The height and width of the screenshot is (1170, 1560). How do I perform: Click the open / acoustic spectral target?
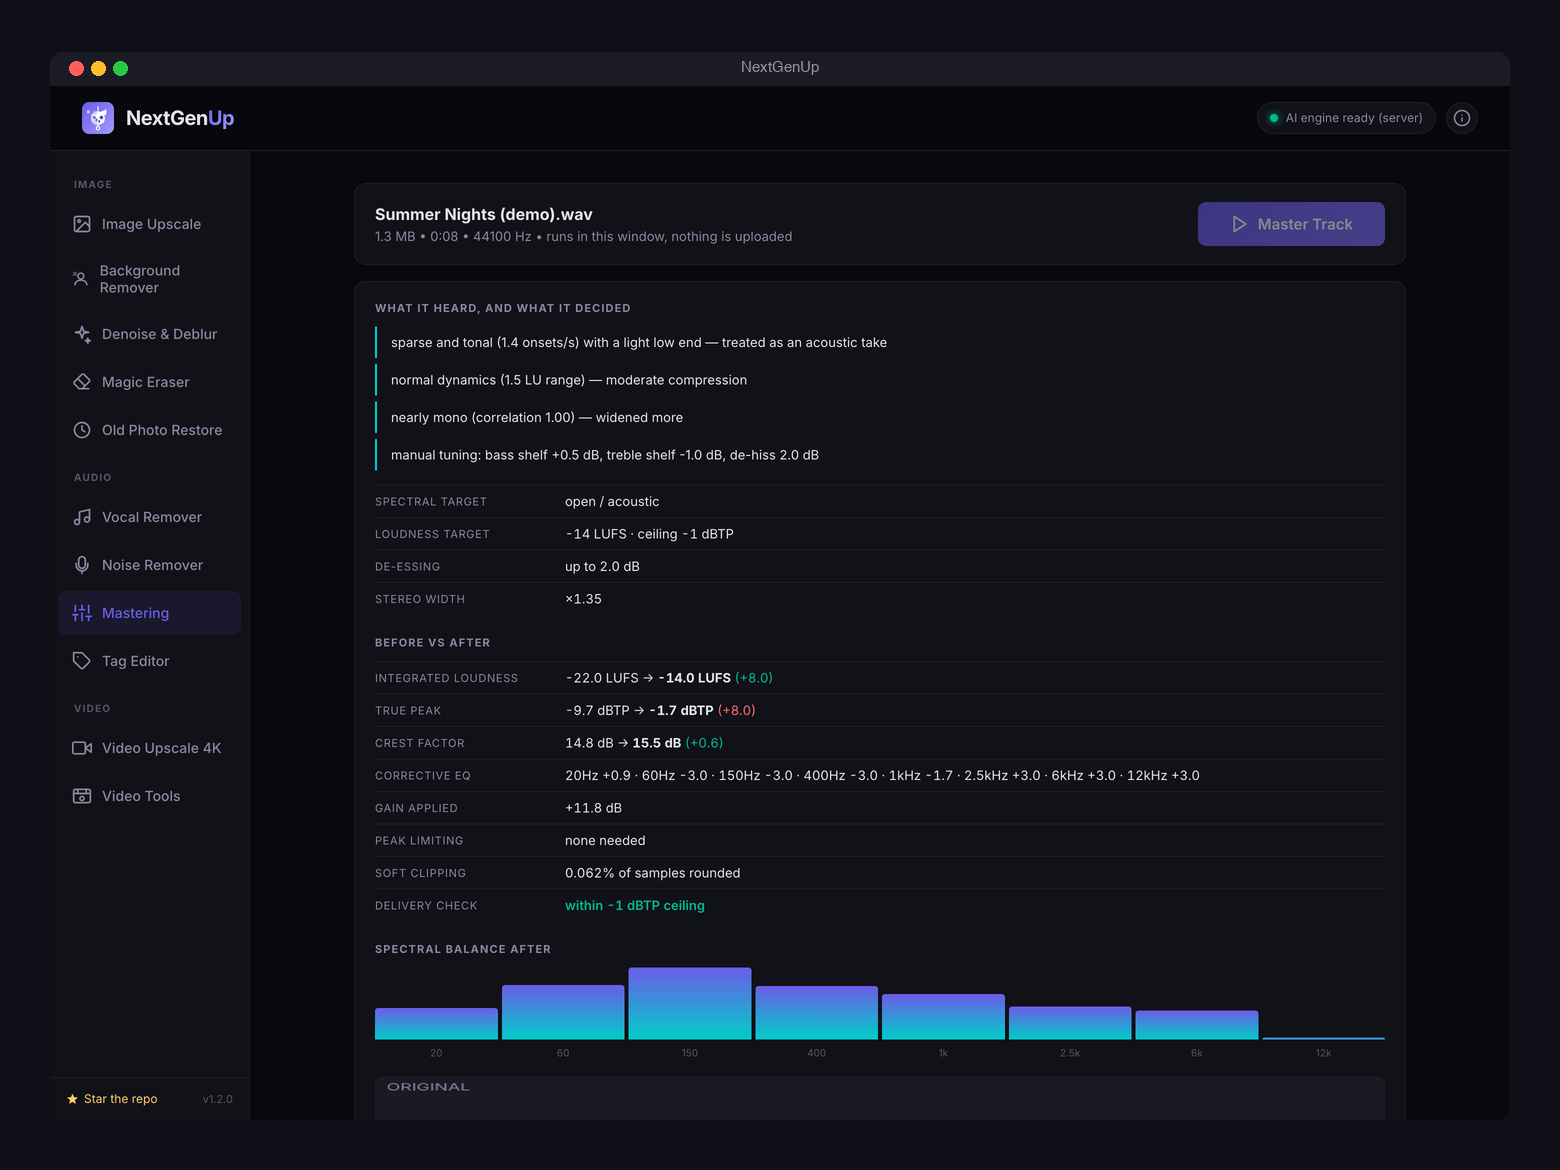(612, 502)
